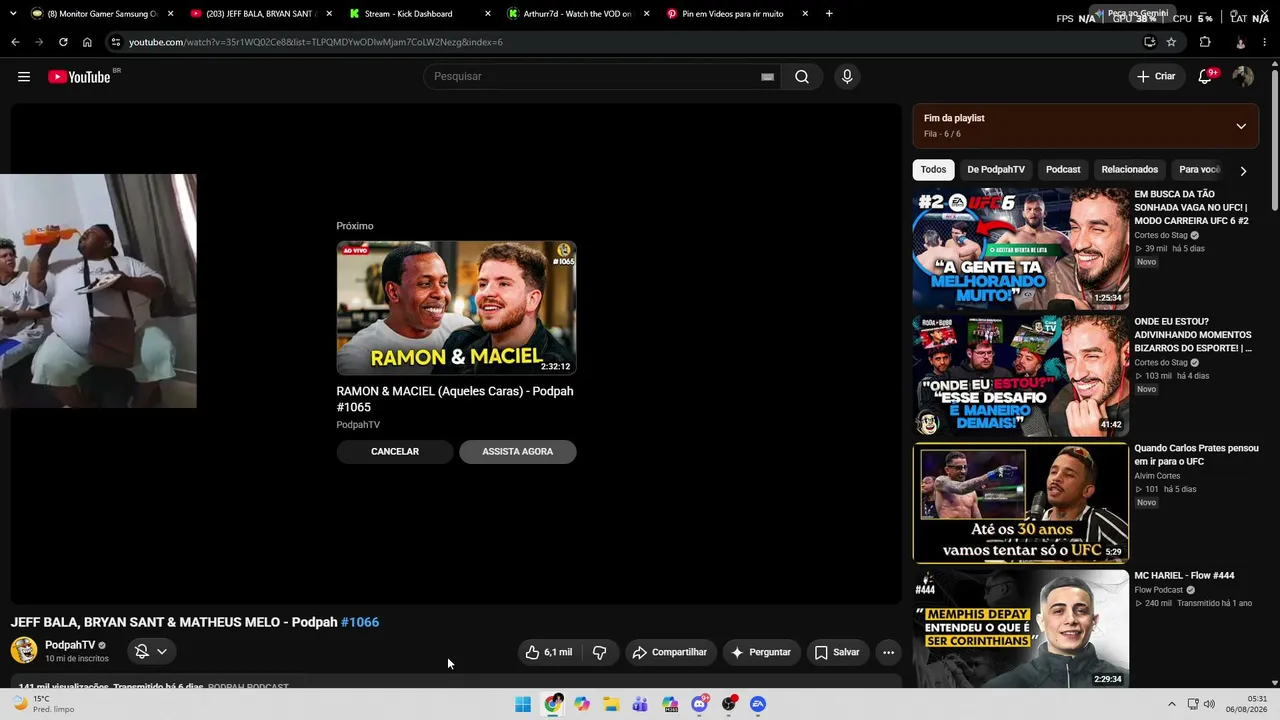Select the Relacionados filter chip

(x=1130, y=170)
